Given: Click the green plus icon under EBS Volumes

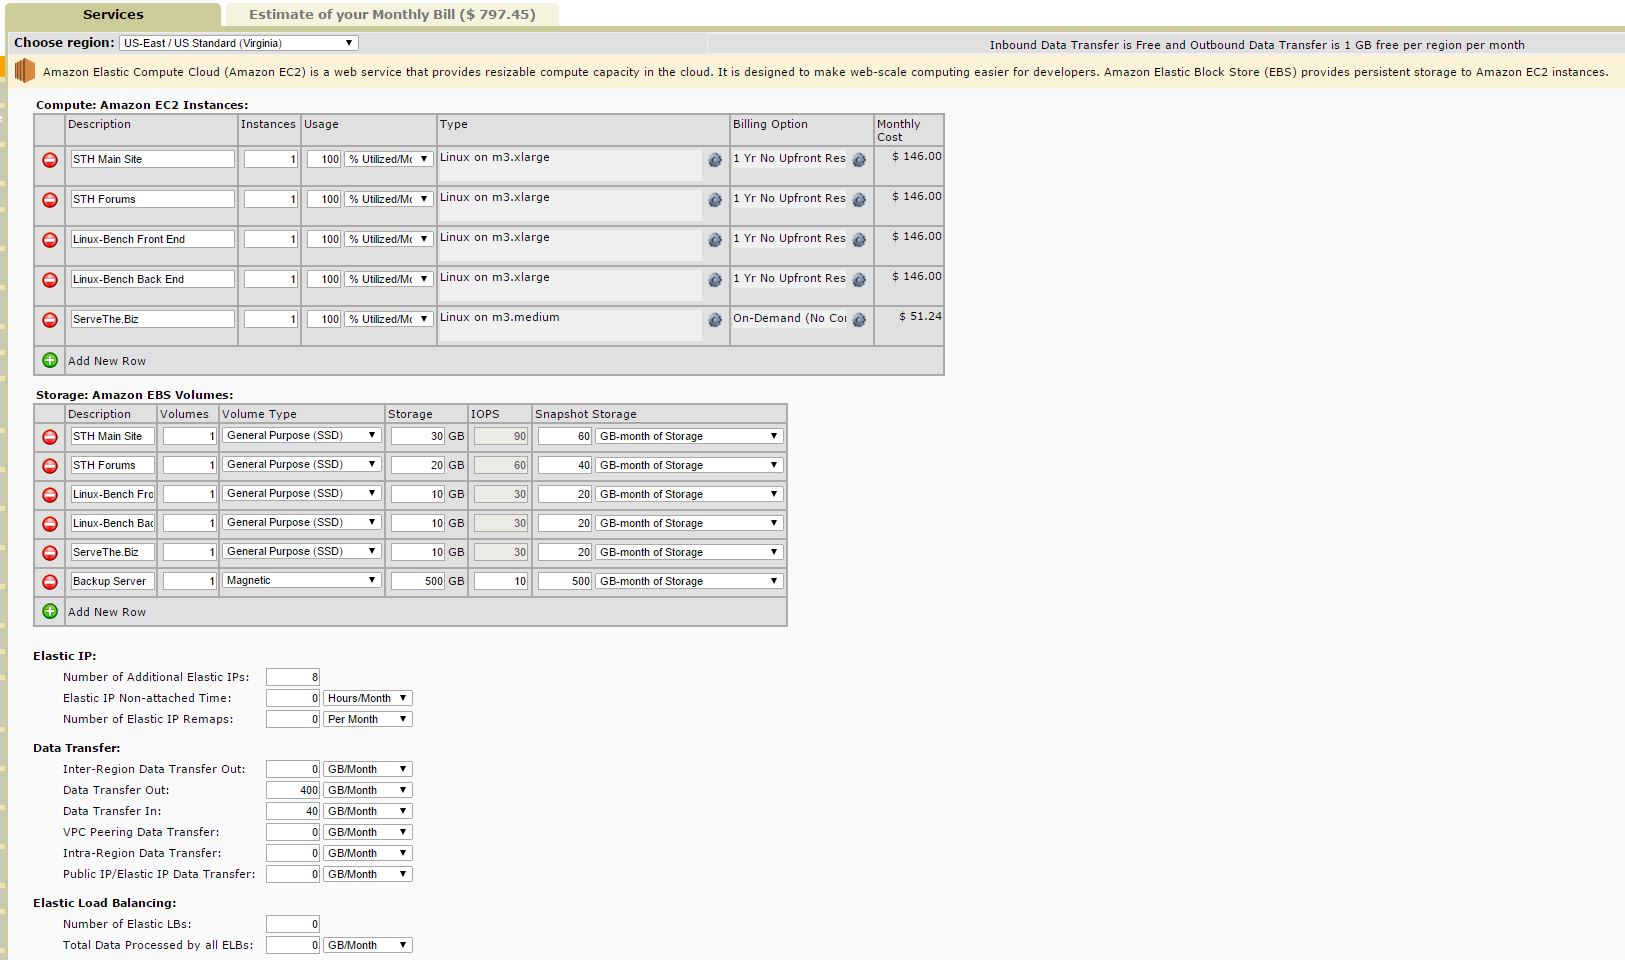Looking at the screenshot, I should tap(50, 611).
